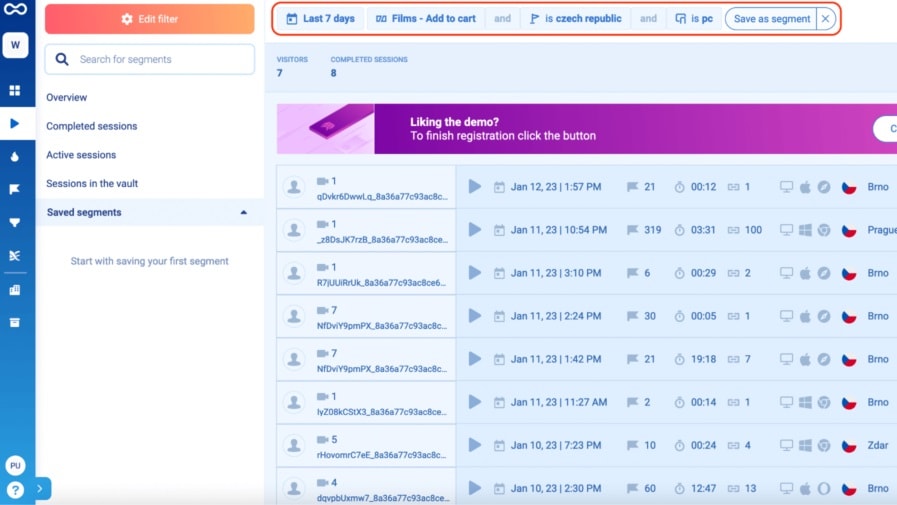
Task: Change the Last 7 days date filter
Action: [x=320, y=19]
